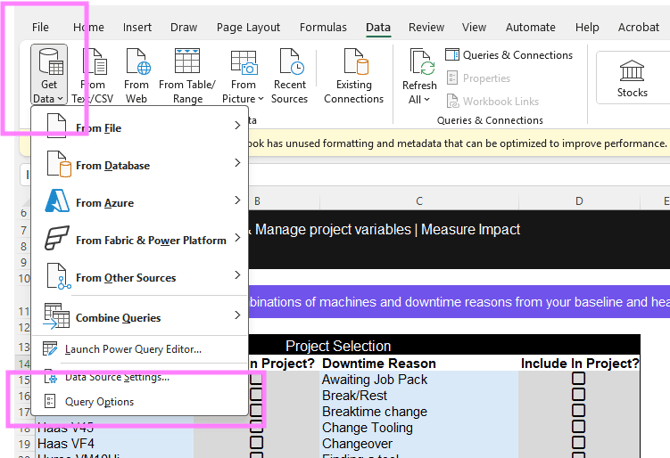Open Queries & Connections pane

[x=508, y=55]
